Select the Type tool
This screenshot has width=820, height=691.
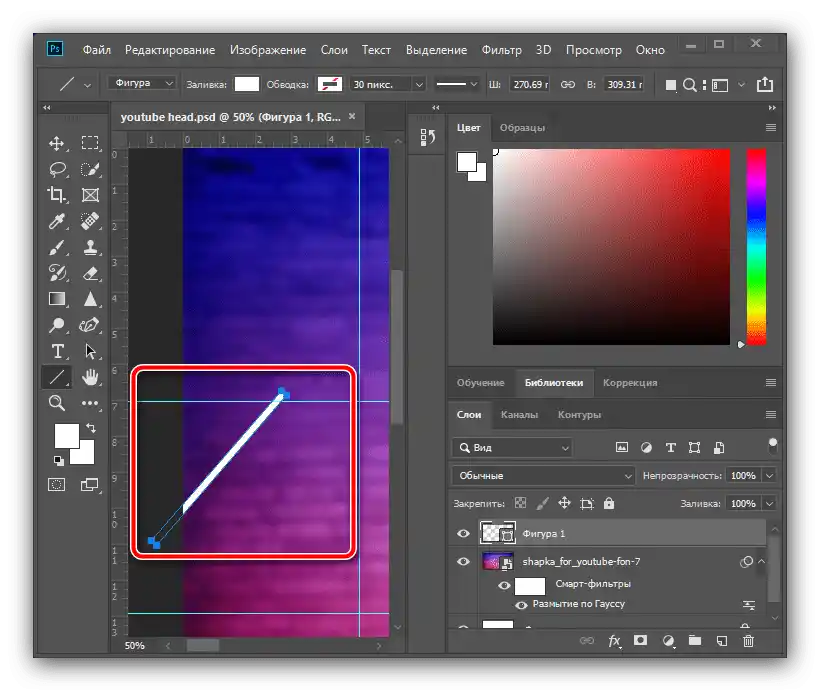point(56,351)
